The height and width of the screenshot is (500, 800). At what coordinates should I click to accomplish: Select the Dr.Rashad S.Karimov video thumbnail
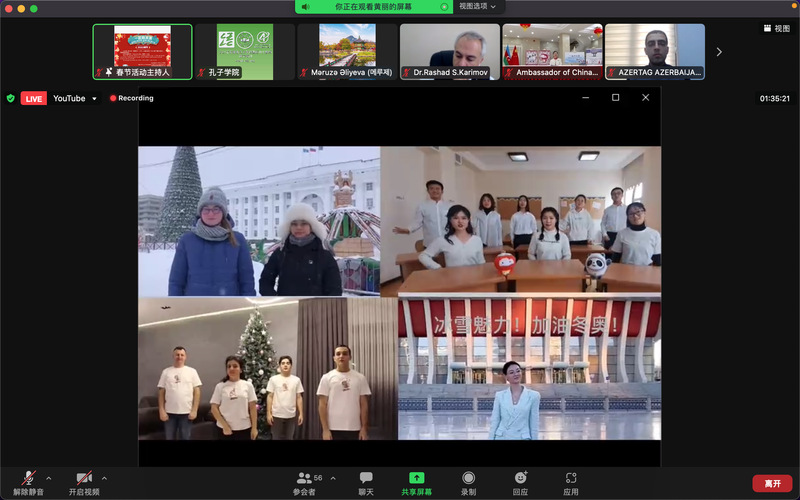[x=449, y=52]
